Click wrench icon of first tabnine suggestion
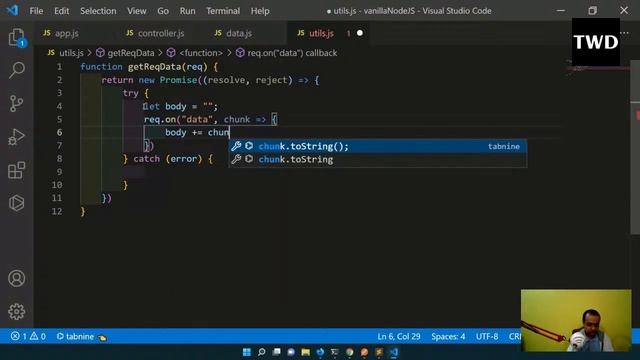The image size is (640, 360). [236, 146]
